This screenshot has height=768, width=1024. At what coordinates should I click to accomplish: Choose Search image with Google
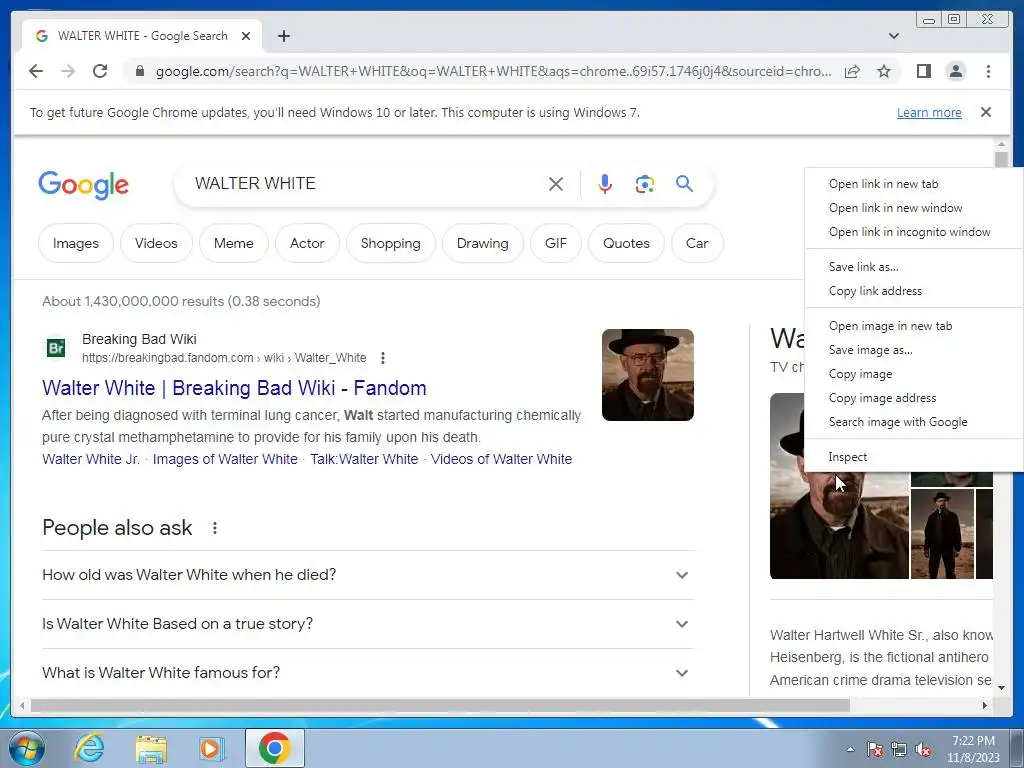tap(914, 423)
